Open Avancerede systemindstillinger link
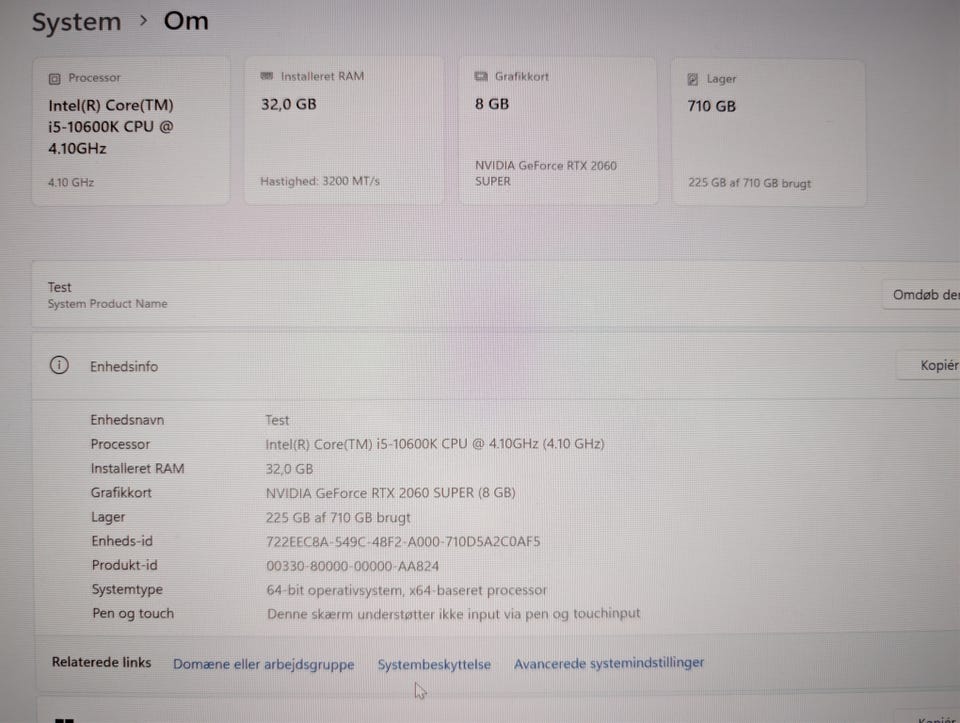 tap(609, 663)
